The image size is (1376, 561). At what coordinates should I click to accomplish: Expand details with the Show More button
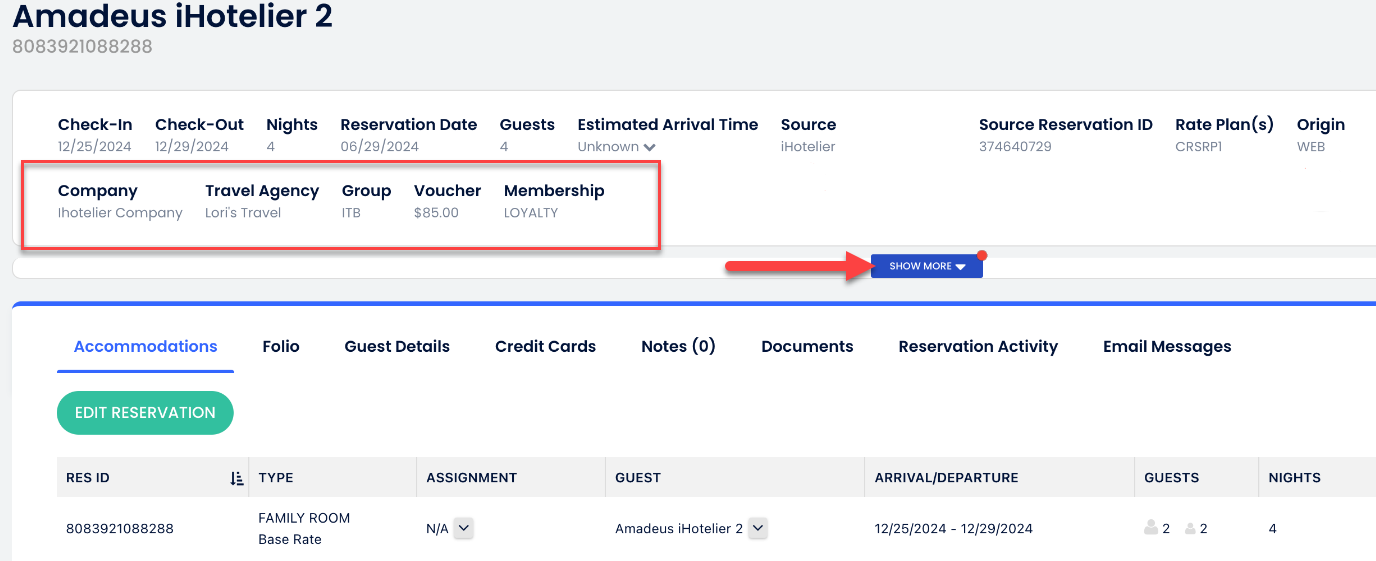tap(927, 266)
